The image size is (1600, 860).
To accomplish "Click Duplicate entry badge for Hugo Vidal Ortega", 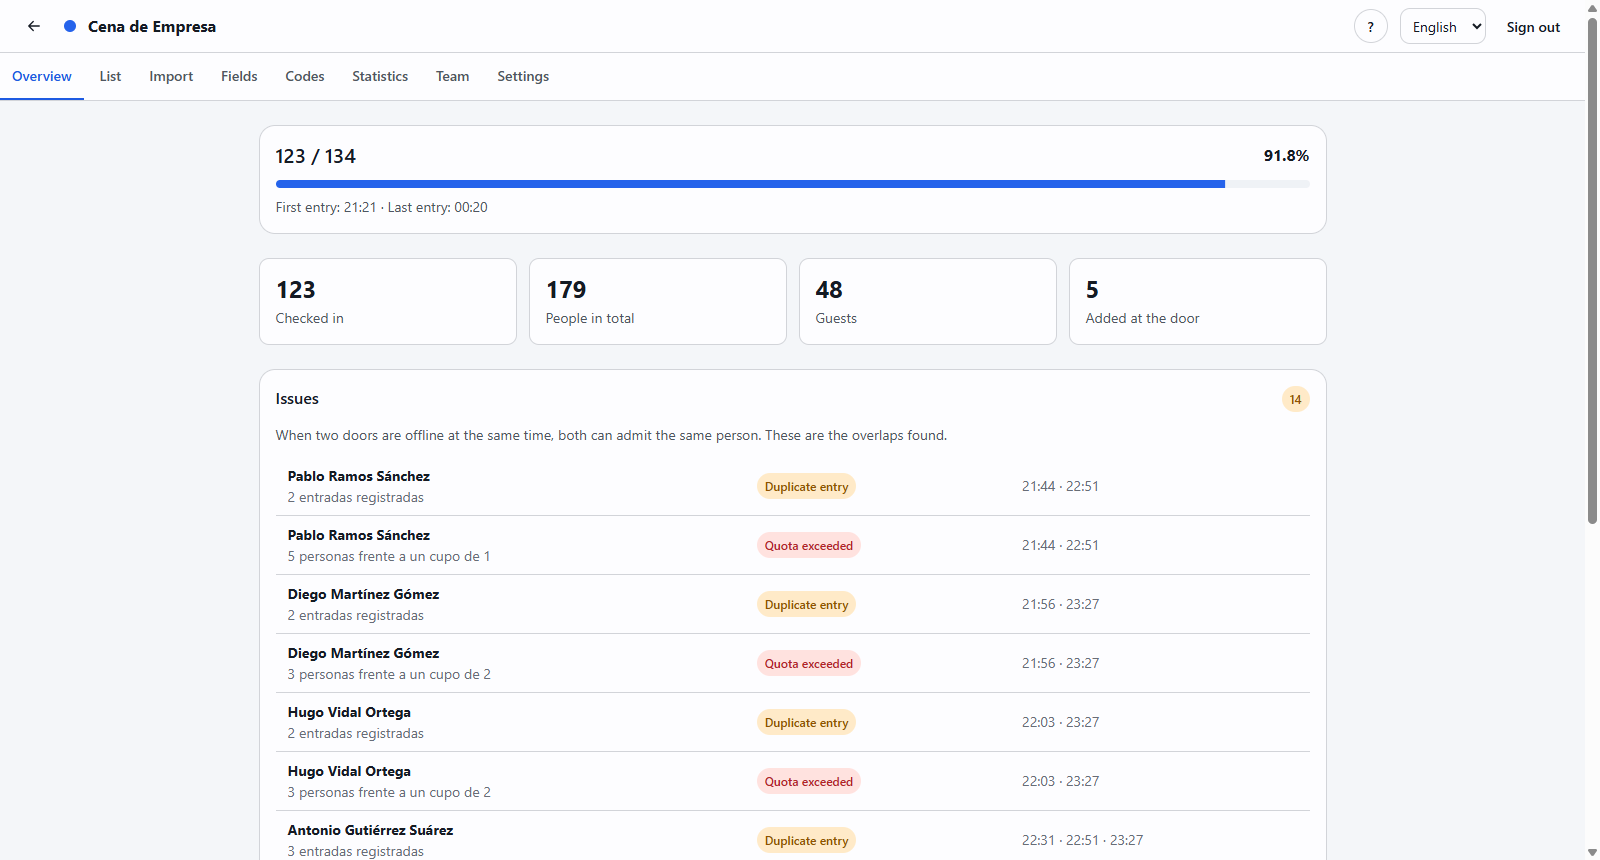I will click(806, 722).
